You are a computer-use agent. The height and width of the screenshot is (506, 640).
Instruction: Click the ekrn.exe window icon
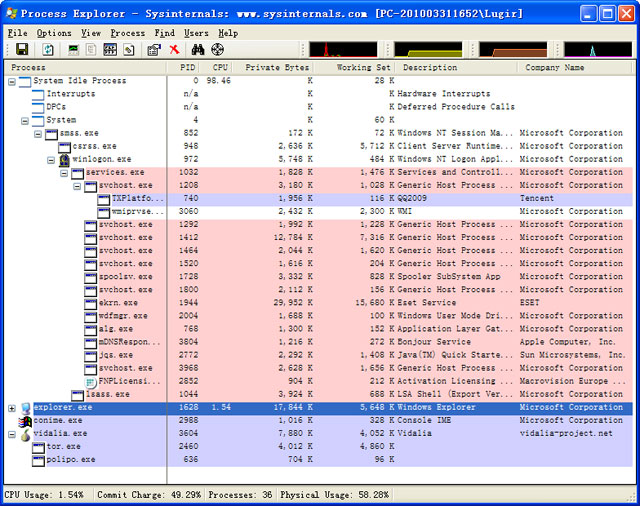click(x=91, y=304)
